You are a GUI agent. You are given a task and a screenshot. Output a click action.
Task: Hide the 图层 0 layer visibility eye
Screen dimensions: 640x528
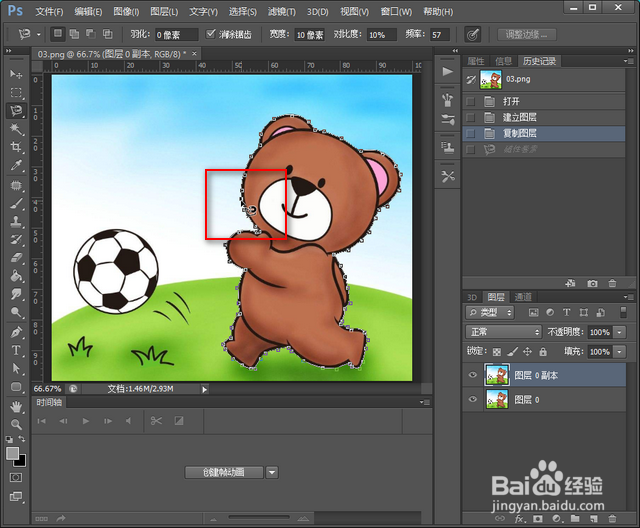tap(473, 399)
